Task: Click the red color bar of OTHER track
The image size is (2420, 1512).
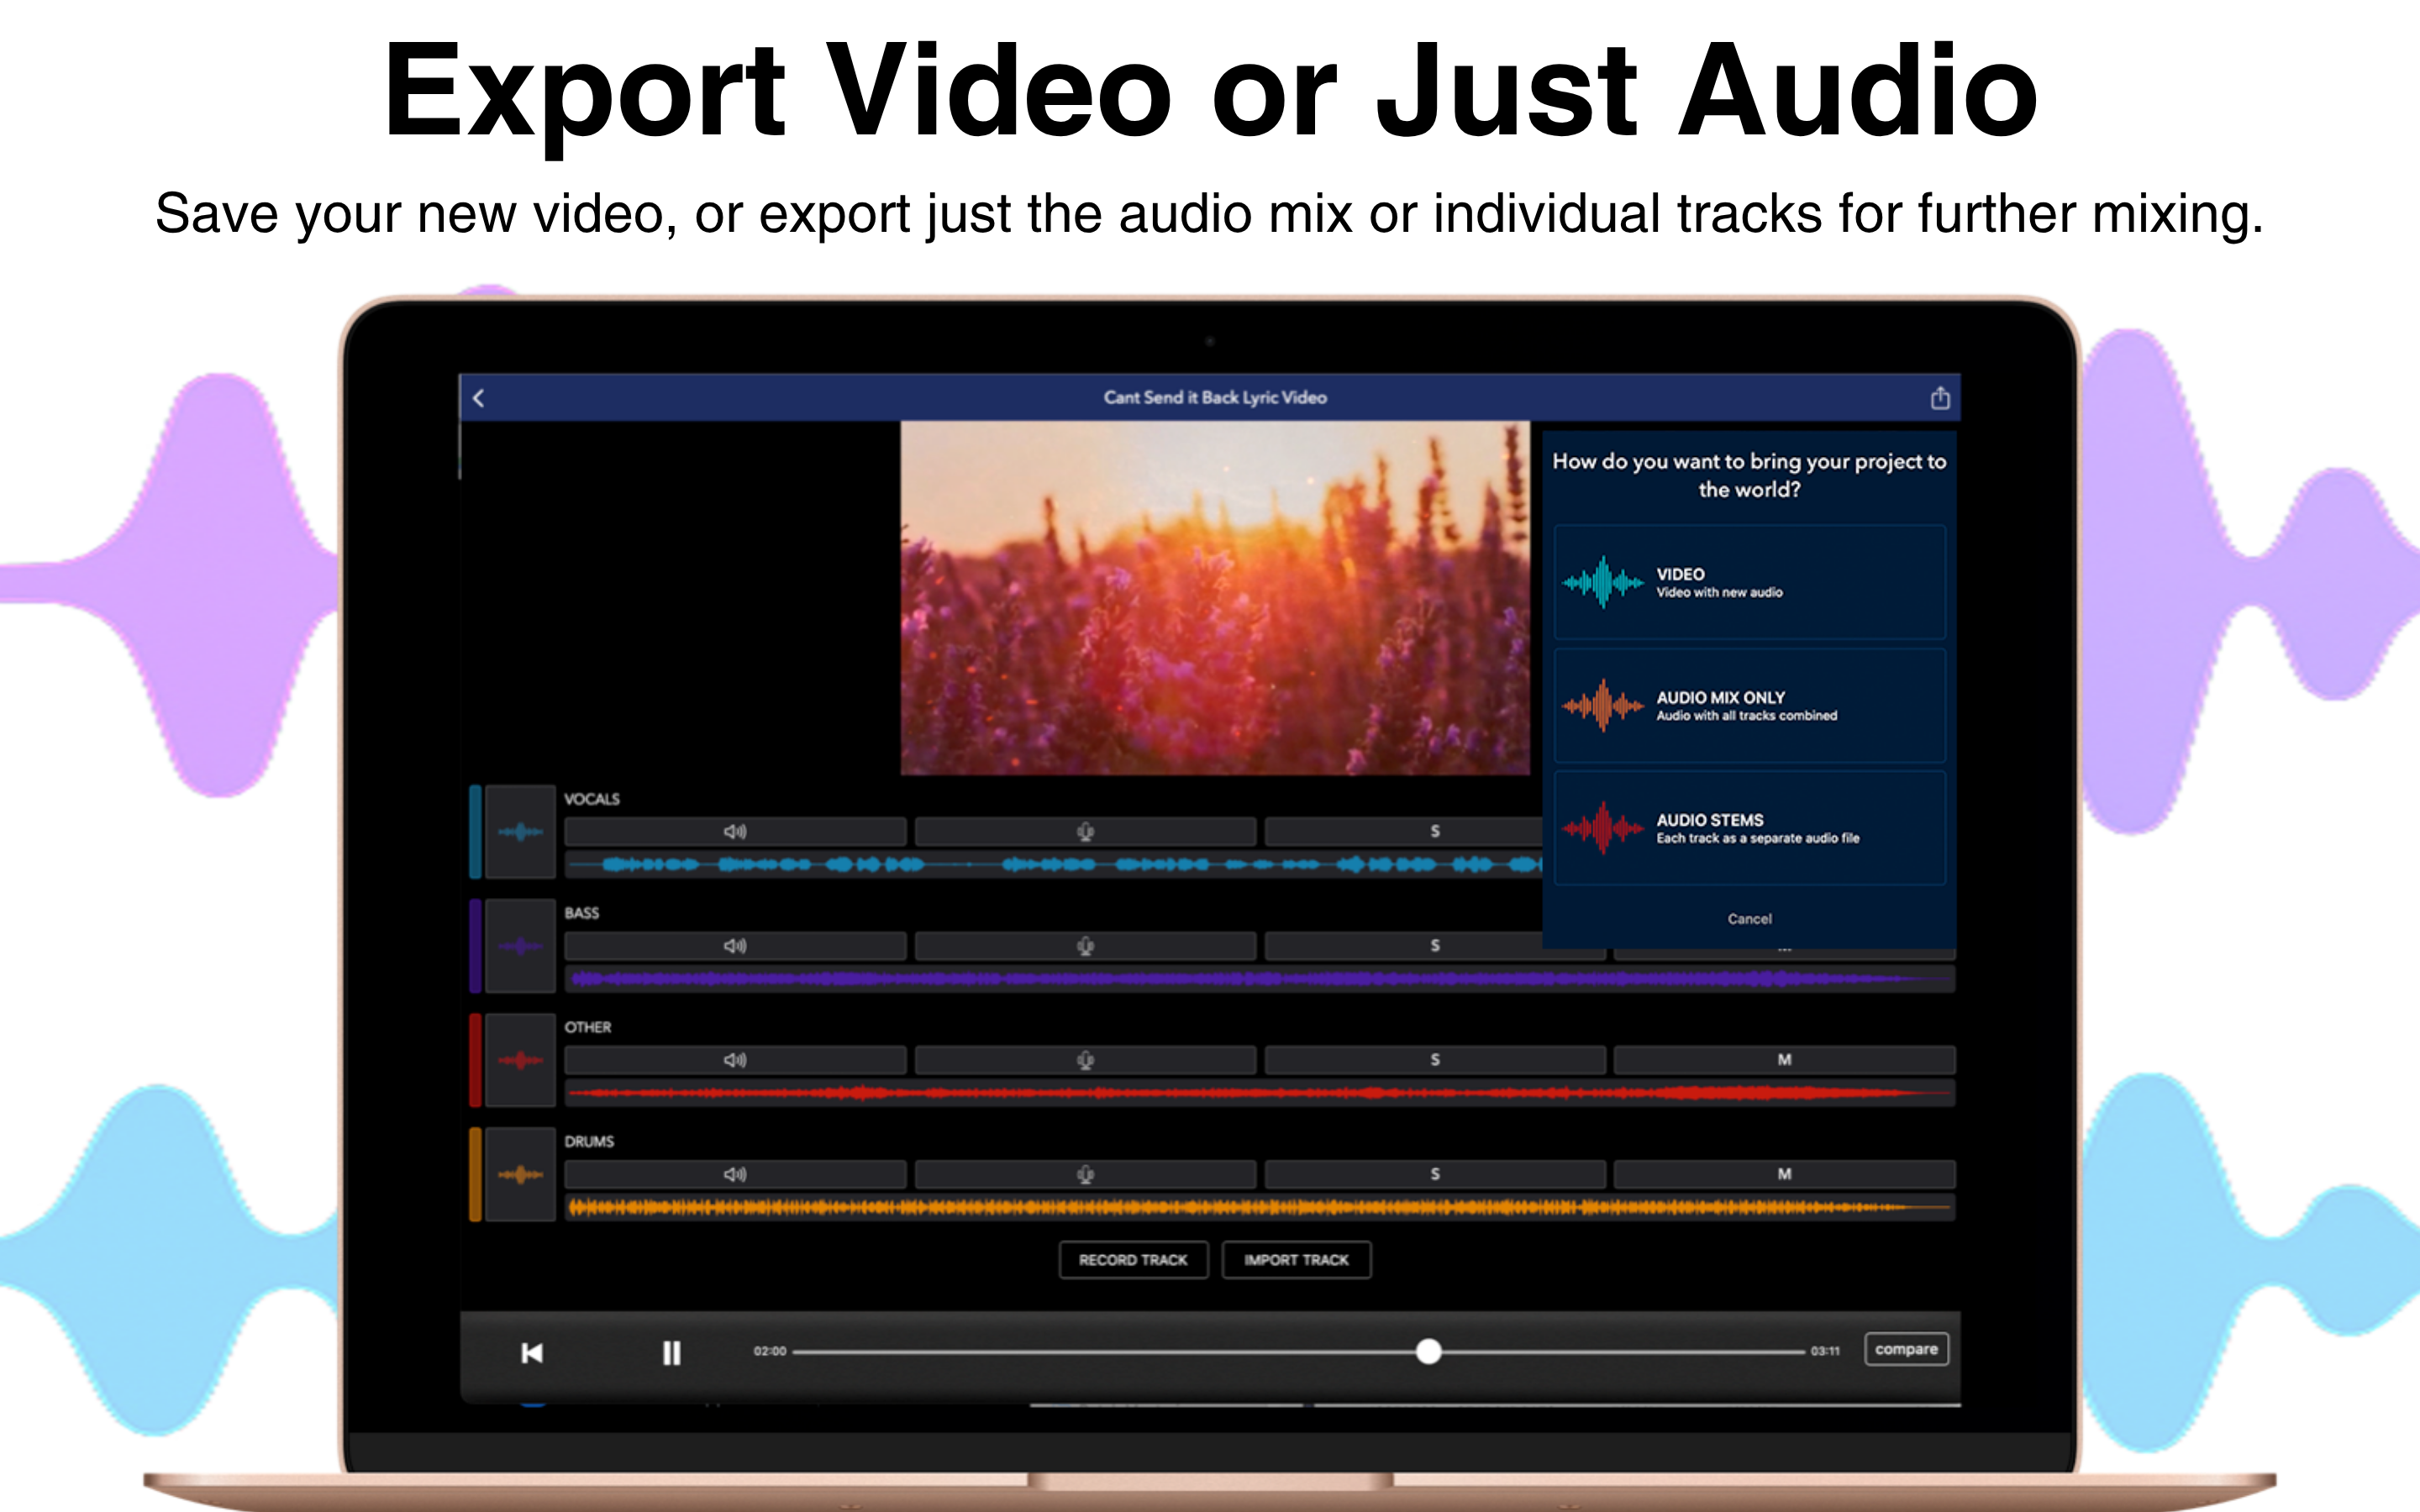Action: coord(475,1060)
